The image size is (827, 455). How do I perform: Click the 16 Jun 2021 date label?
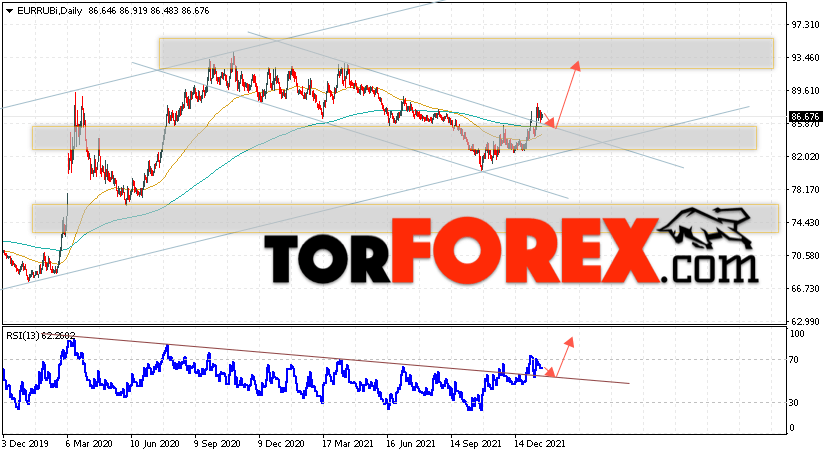pos(411,443)
